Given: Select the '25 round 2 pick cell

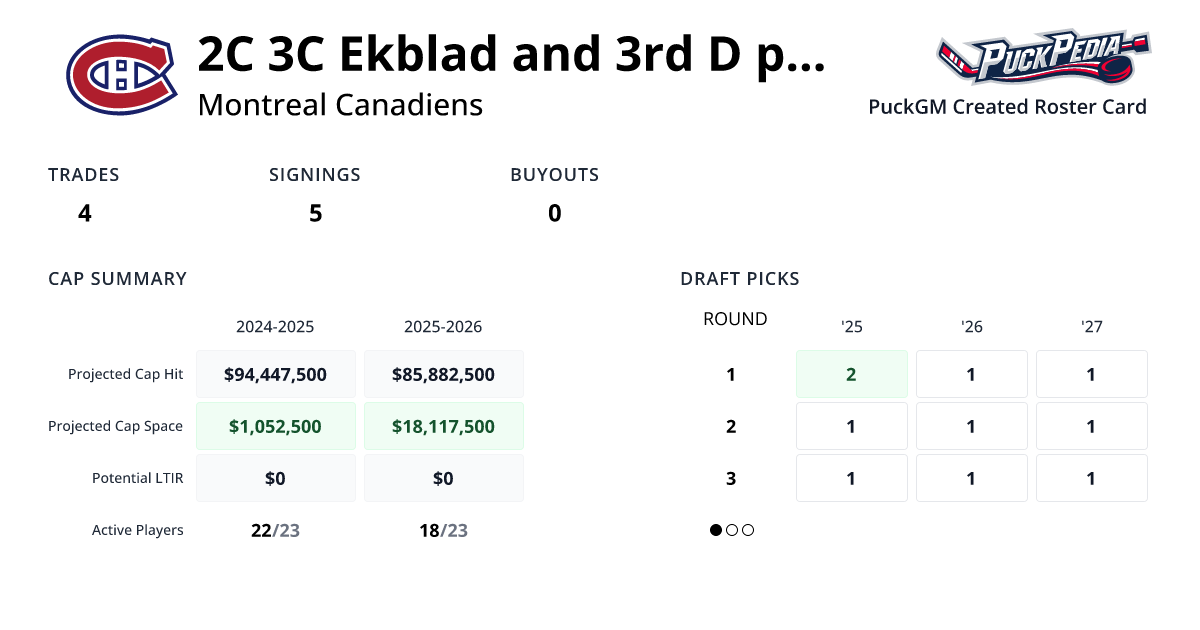Looking at the screenshot, I should coord(851,425).
